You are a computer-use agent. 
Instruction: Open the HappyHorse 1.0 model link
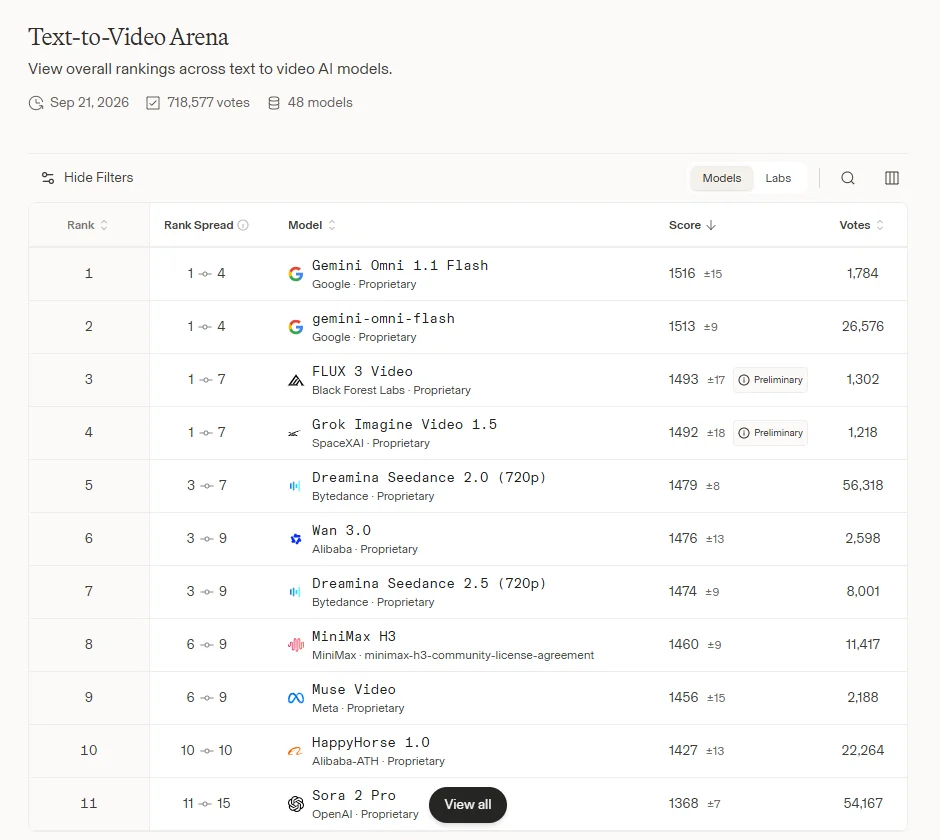coord(370,742)
